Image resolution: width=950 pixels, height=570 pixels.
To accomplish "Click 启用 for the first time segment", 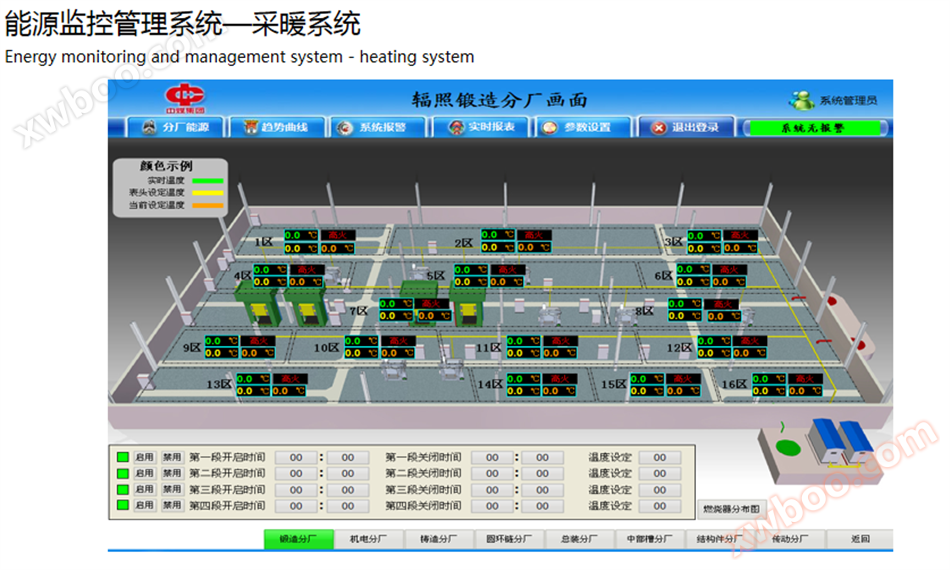I will 144,457.
